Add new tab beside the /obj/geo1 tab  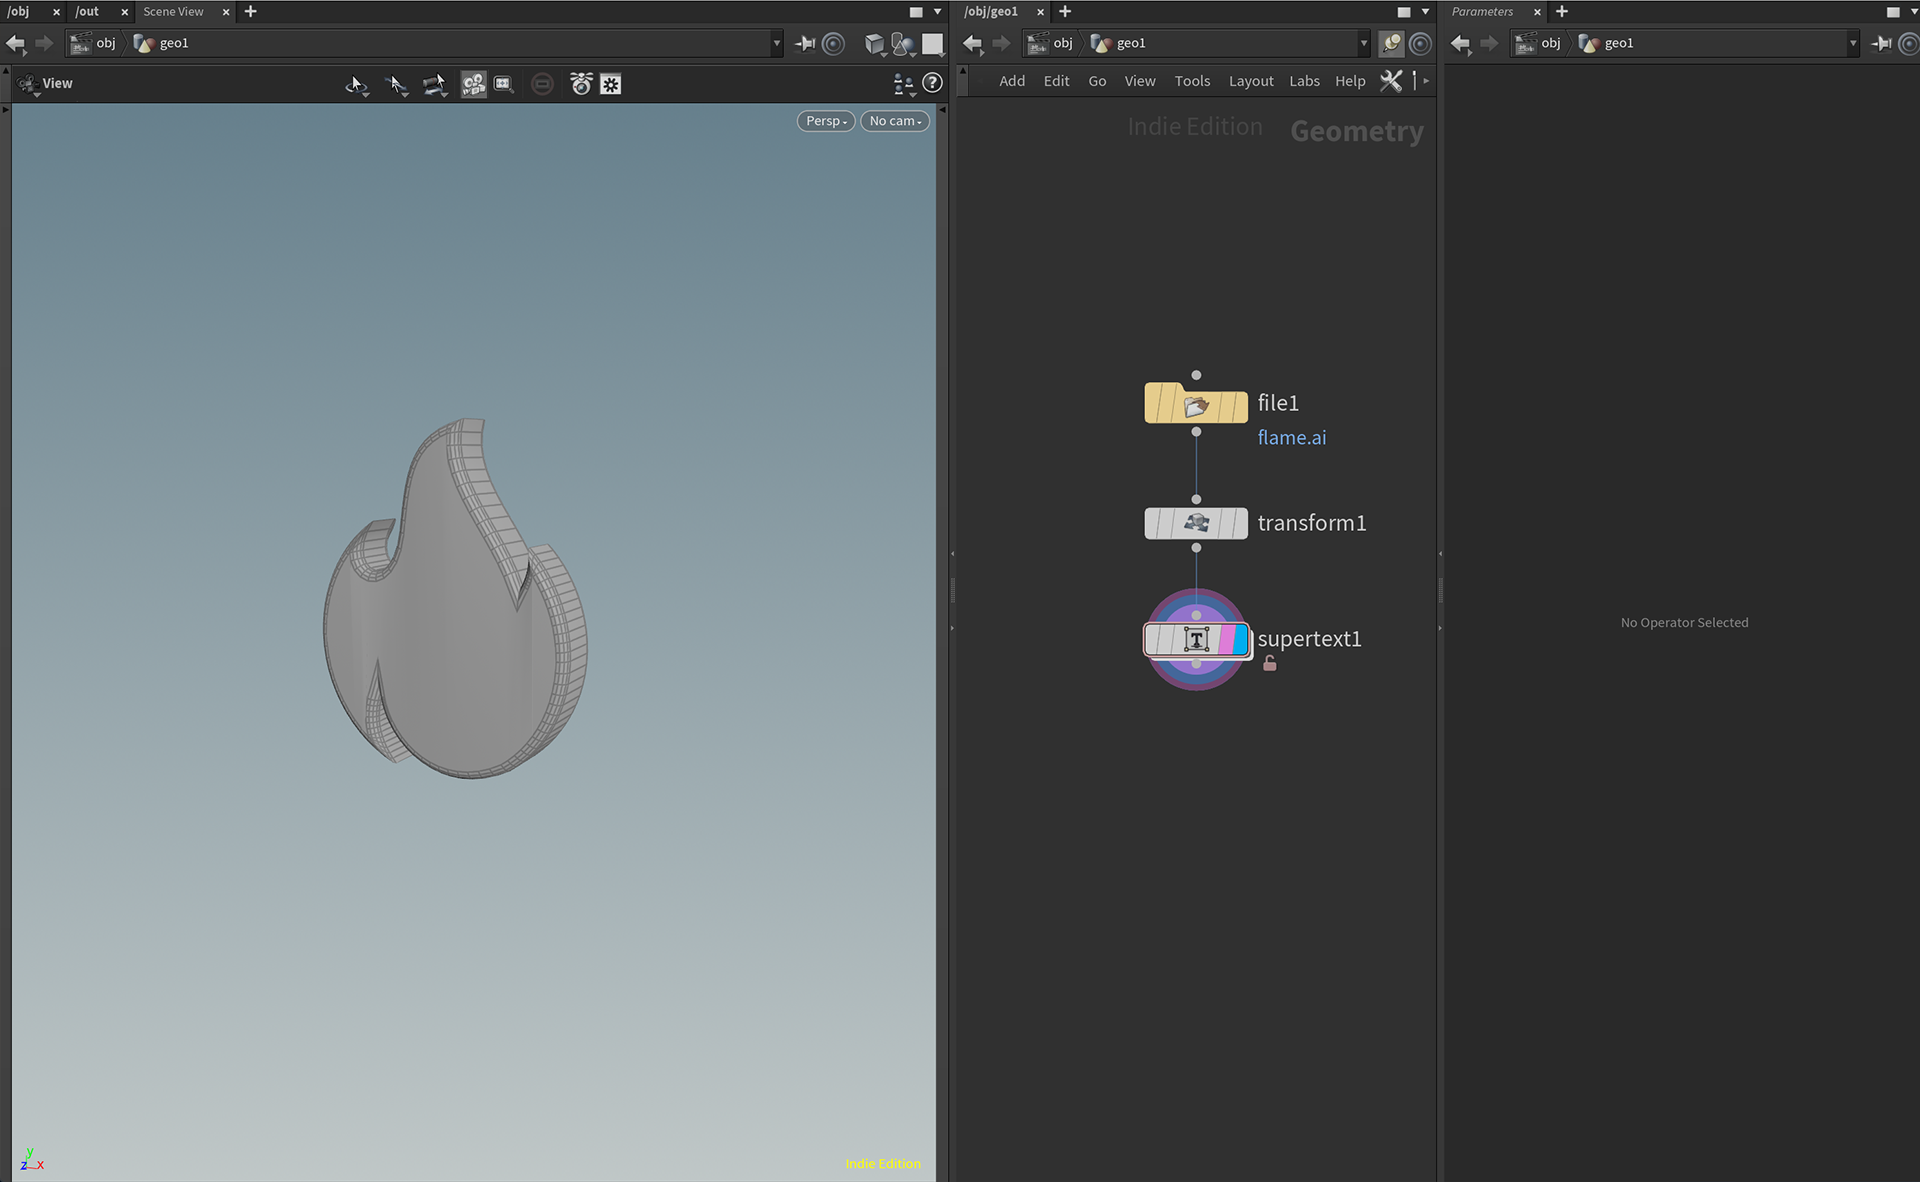[x=1065, y=12]
